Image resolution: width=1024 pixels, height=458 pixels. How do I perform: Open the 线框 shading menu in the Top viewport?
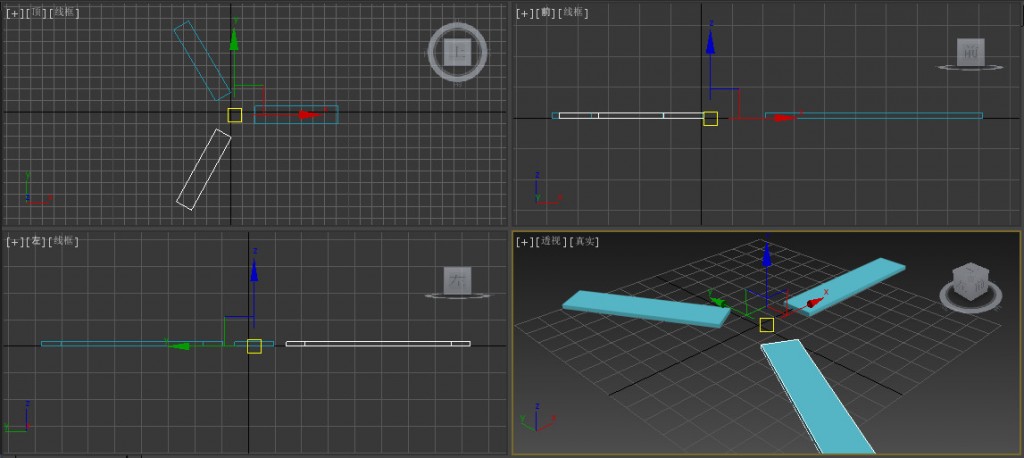click(64, 13)
